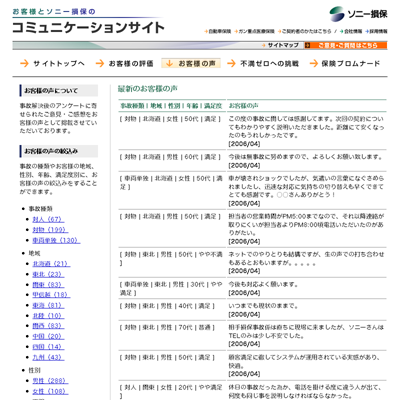The width and height of the screenshot is (400, 400).
Task: Click the comment starting 車が壊されショック
Action: point(306,187)
